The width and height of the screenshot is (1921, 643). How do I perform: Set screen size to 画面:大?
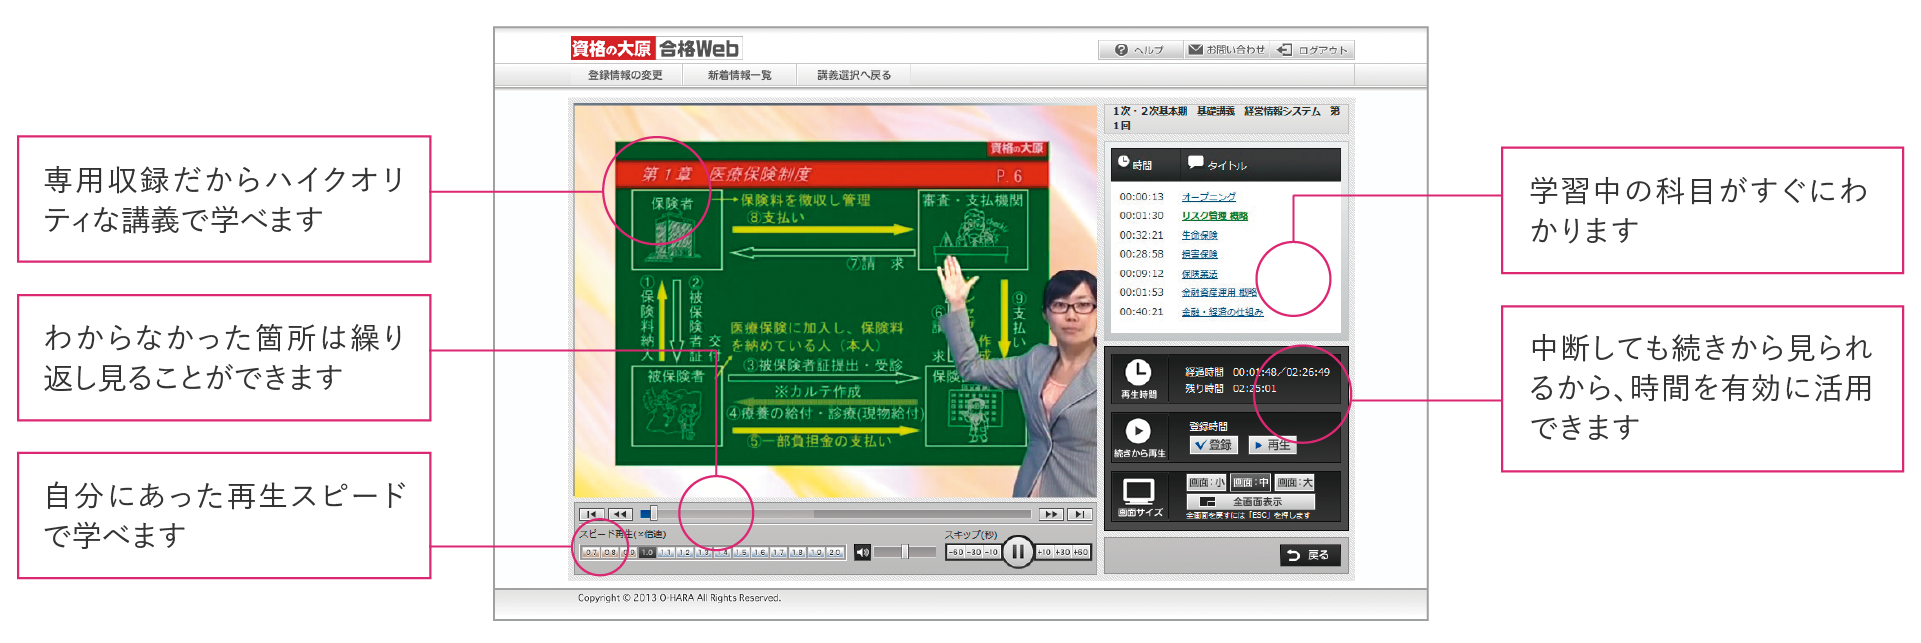[1294, 483]
